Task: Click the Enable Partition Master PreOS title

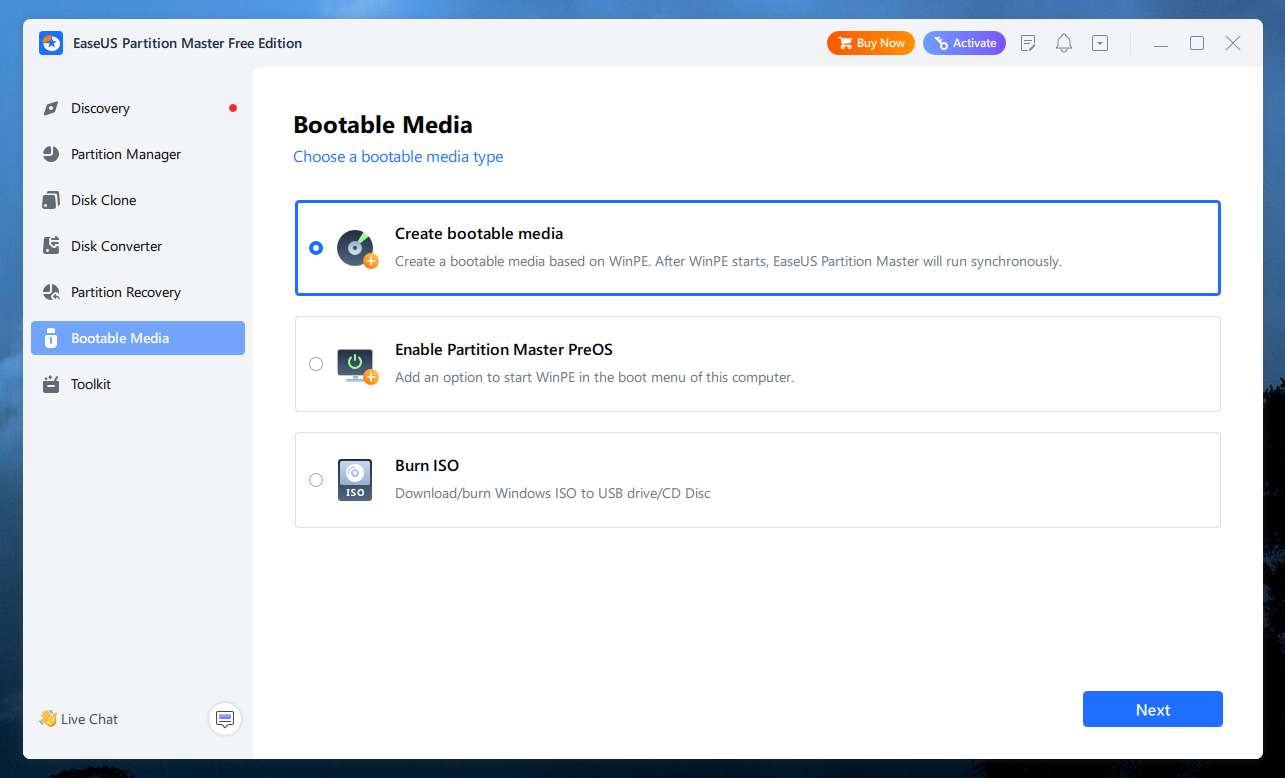Action: click(x=504, y=349)
